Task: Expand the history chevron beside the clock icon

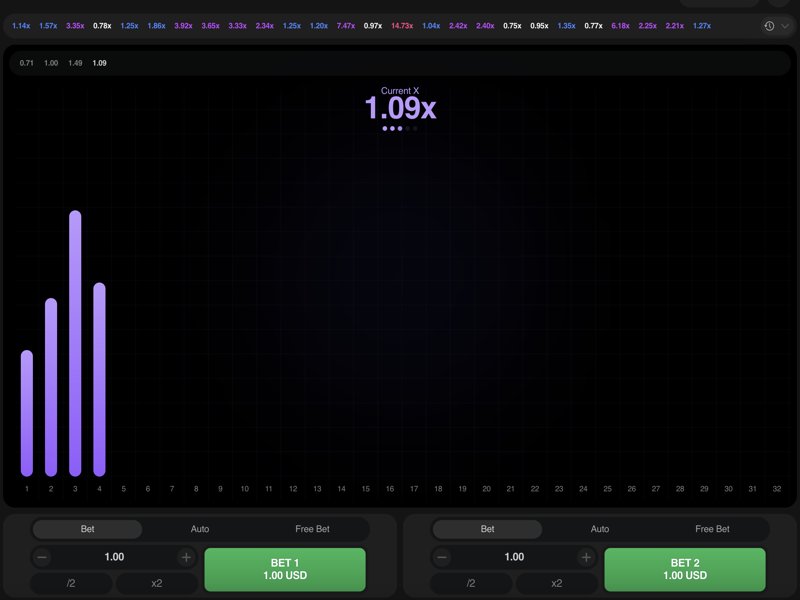Action: pos(785,26)
